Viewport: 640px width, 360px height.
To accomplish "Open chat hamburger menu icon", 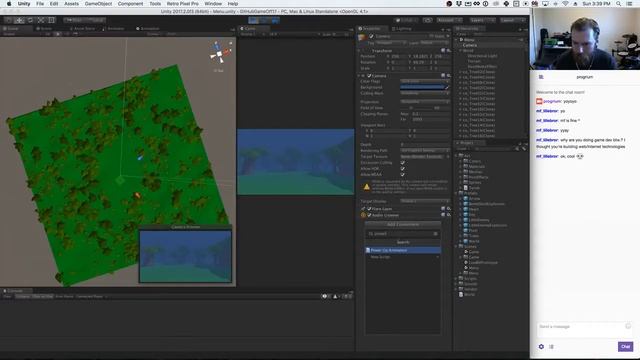I will tap(541, 77).
